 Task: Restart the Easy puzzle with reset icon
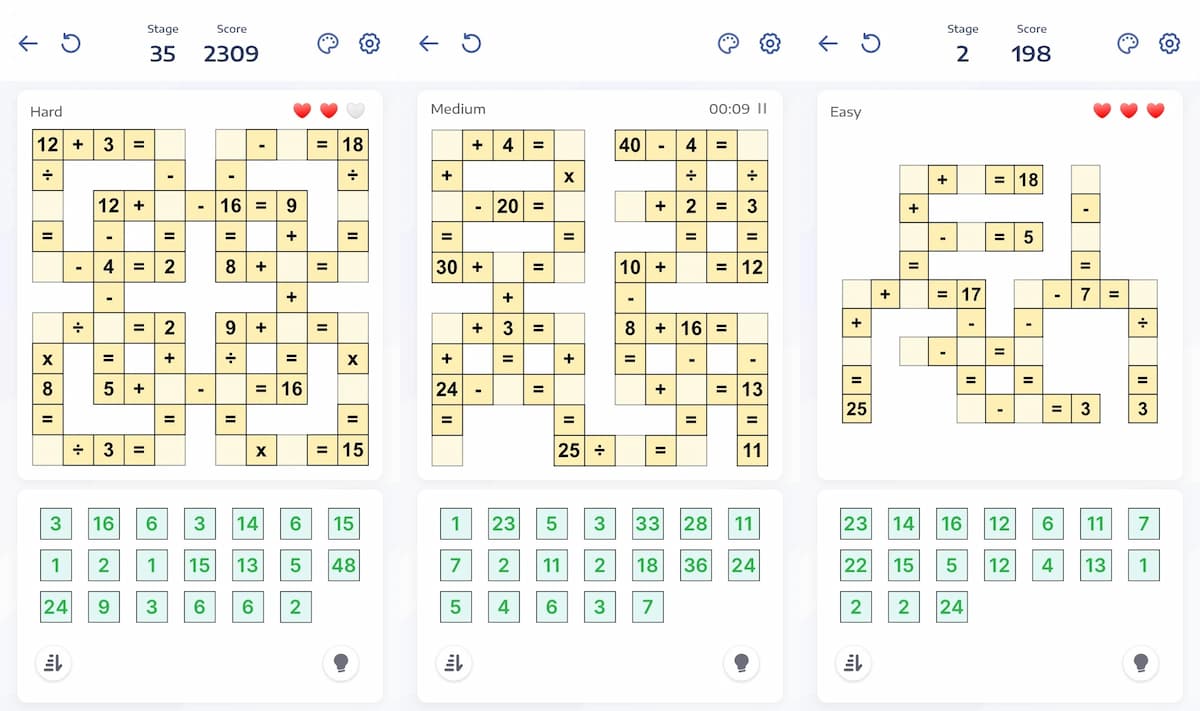tap(871, 43)
